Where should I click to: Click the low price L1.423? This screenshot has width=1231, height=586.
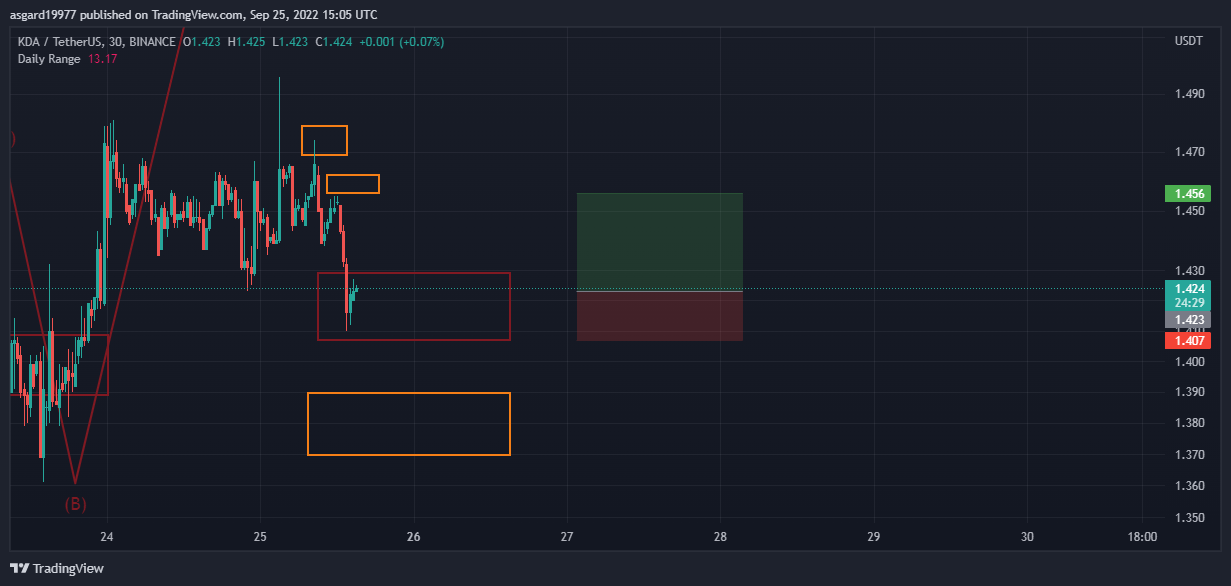pos(290,42)
